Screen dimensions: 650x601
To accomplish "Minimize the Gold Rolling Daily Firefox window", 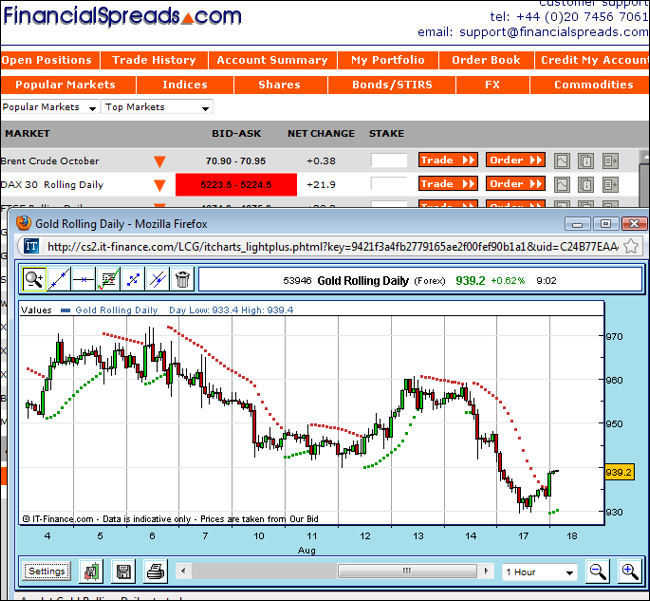I will coord(577,224).
